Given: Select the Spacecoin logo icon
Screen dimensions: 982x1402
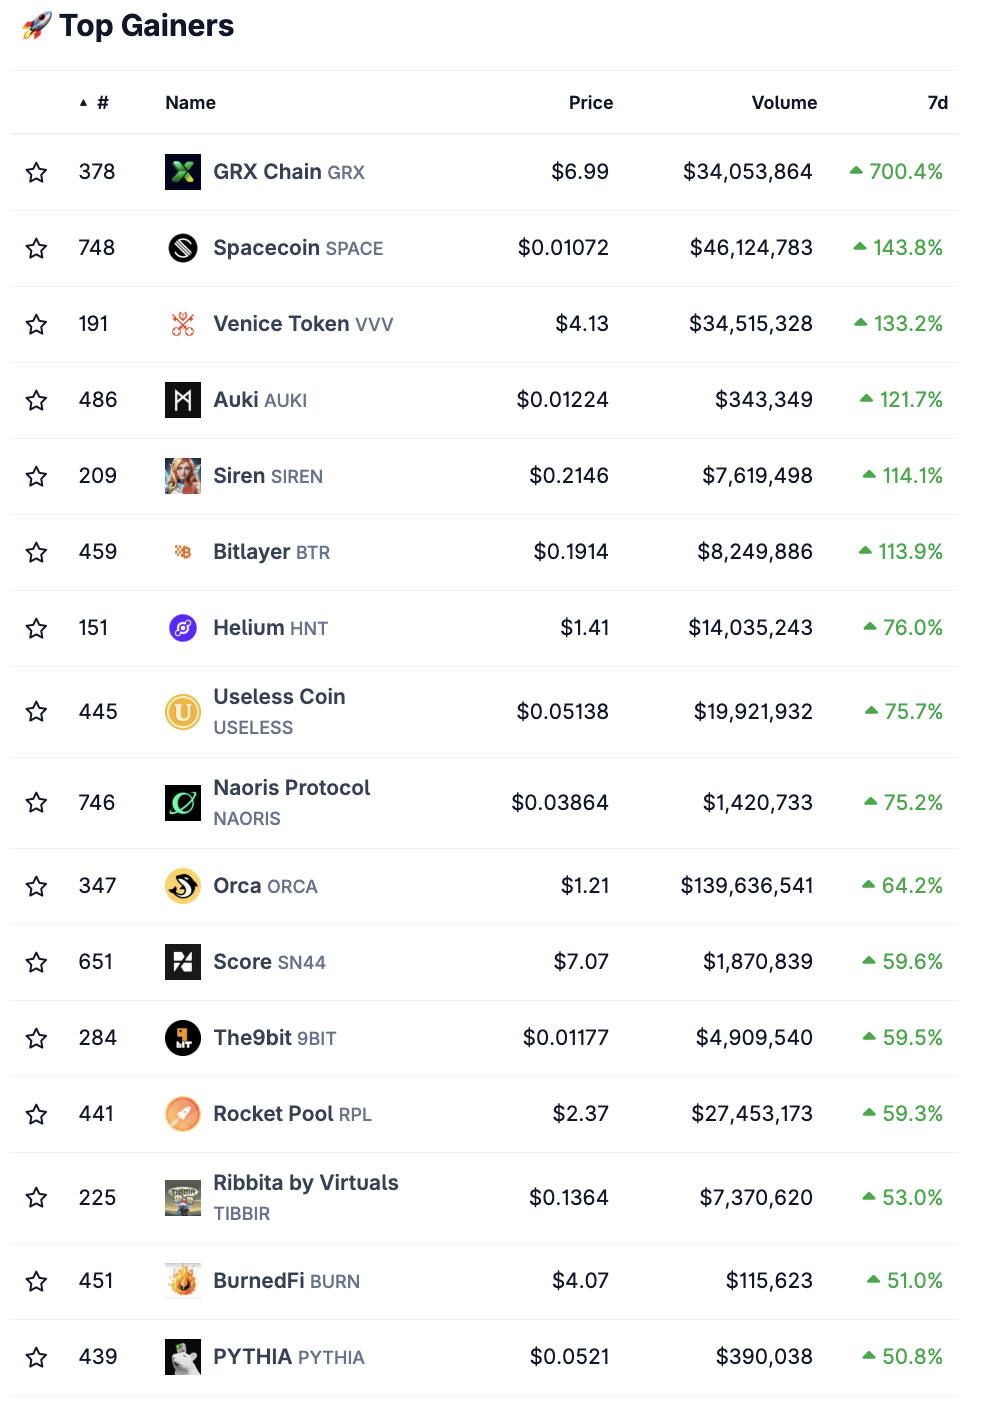Looking at the screenshot, I should tap(182, 247).
